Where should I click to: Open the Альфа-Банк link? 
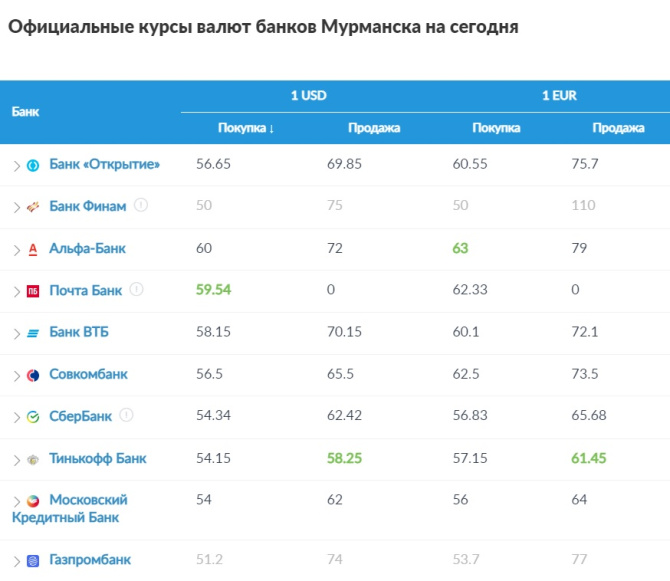tap(88, 248)
